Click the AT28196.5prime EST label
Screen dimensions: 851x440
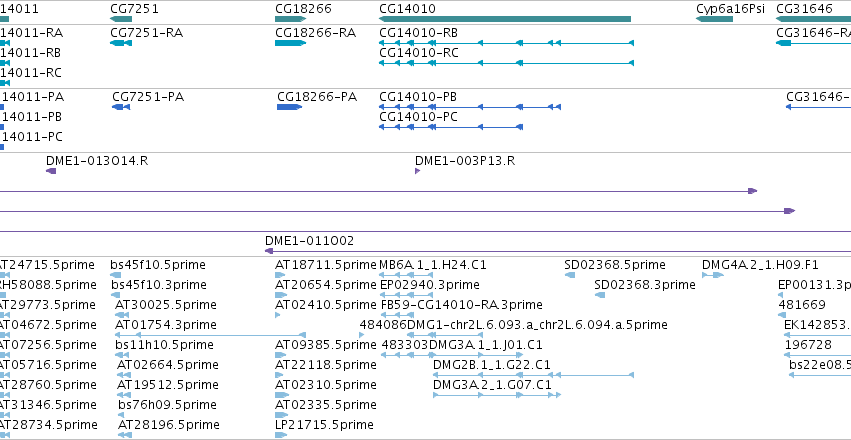click(x=169, y=424)
